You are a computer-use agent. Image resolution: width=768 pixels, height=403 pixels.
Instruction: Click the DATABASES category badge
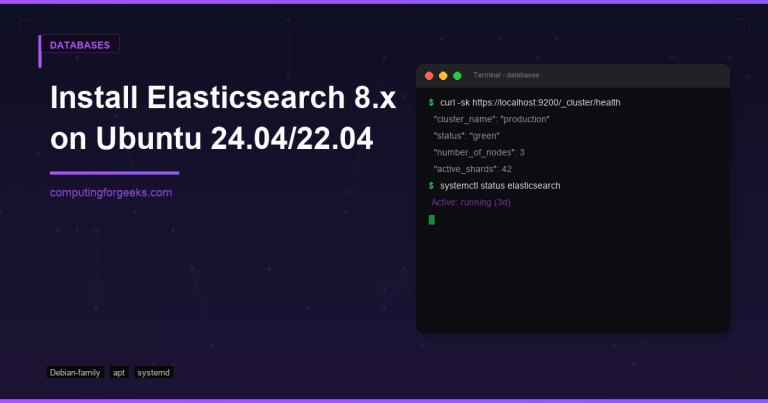80,45
